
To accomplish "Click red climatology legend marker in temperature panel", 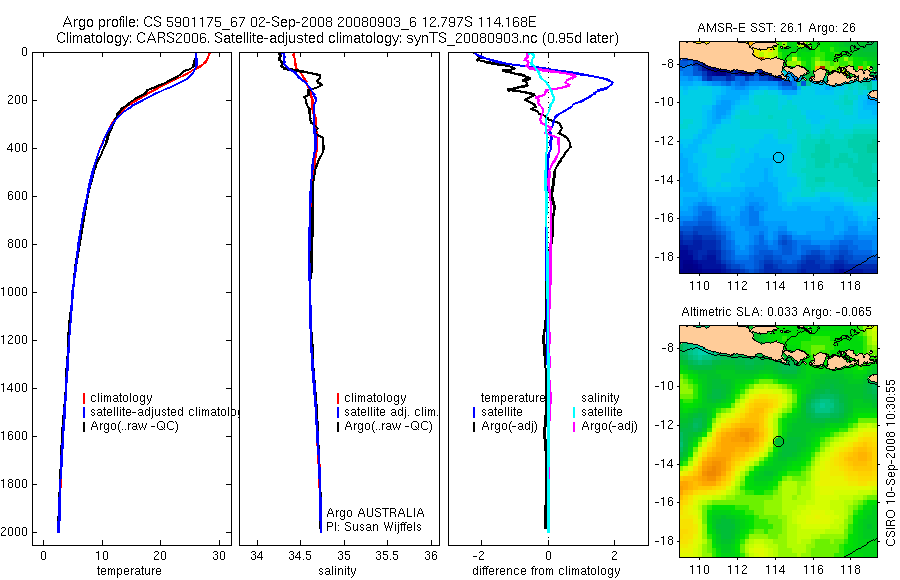I will pyautogui.click(x=84, y=398).
